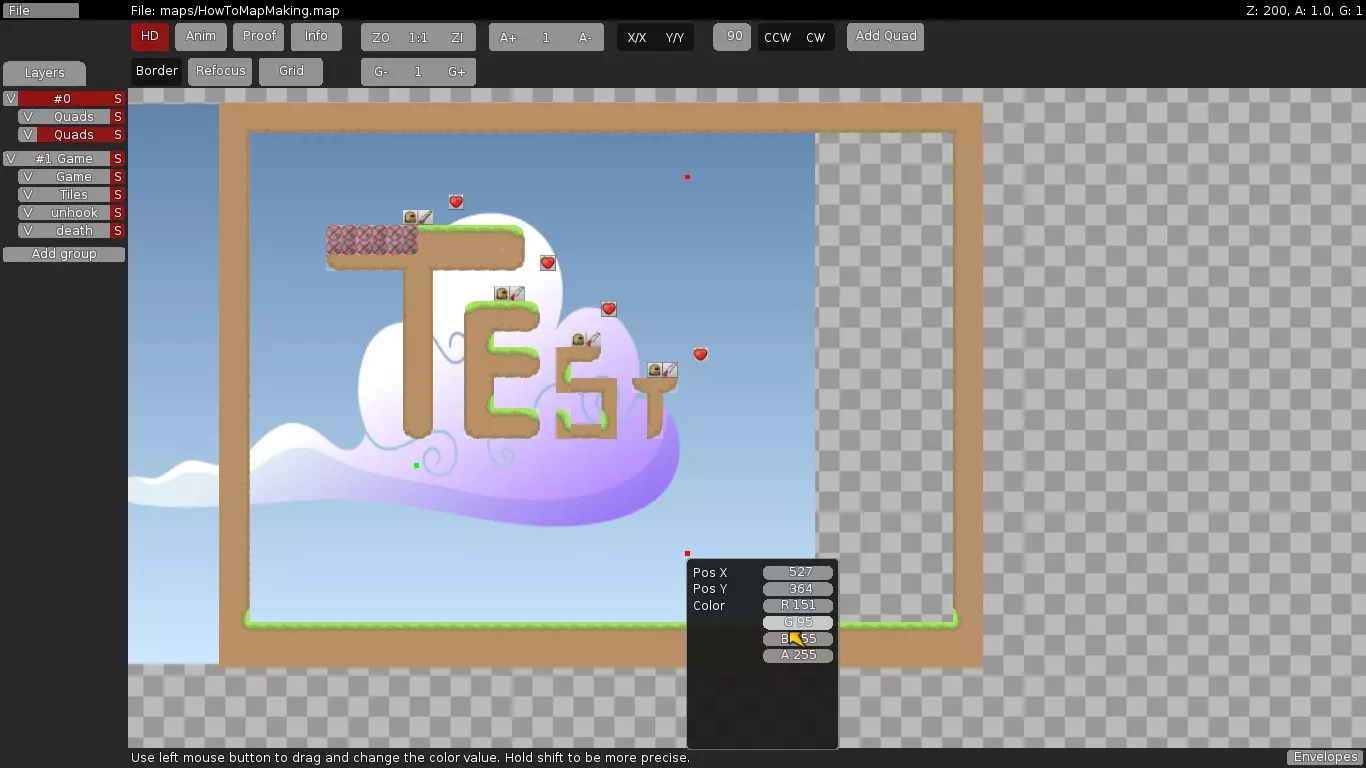Click the Add group button

point(64,254)
